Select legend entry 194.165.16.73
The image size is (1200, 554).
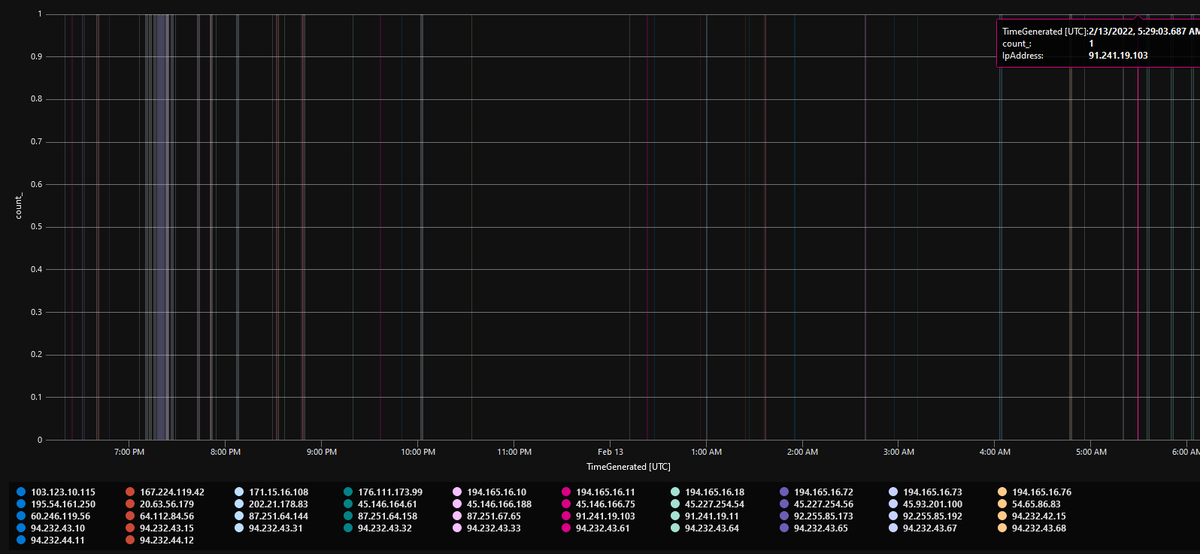925,492
